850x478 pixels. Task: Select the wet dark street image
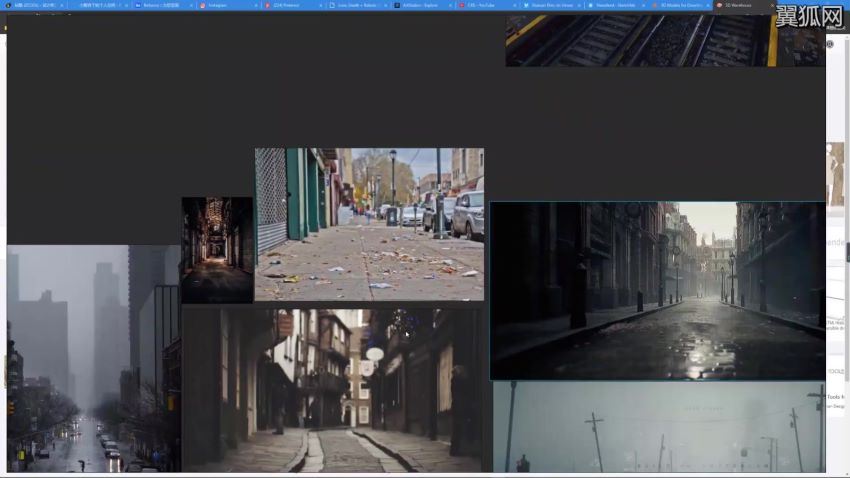tap(657, 291)
